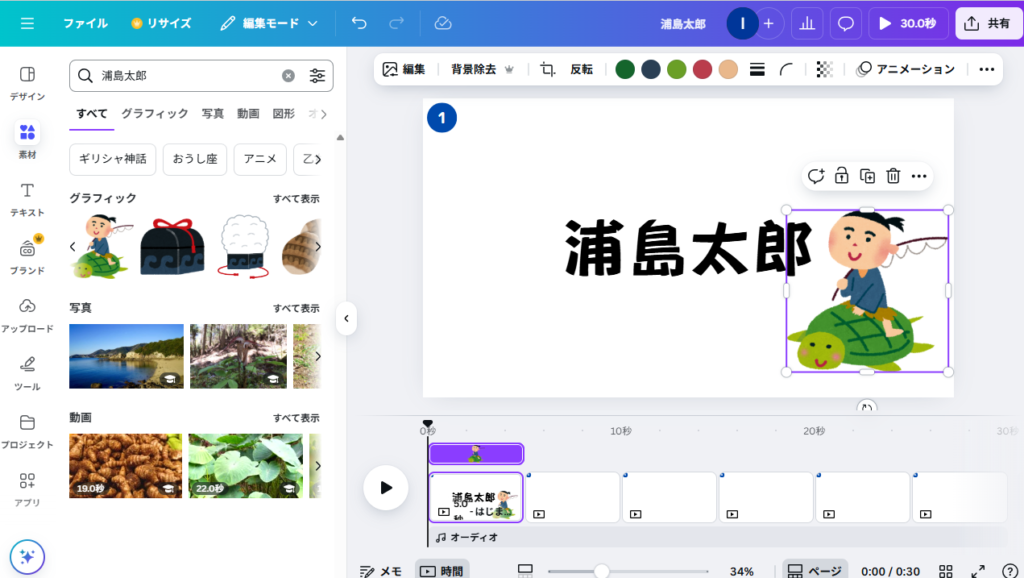Screen dimensions: 1024x578
Task: Open the ファイル menu
Action: (x=85, y=24)
